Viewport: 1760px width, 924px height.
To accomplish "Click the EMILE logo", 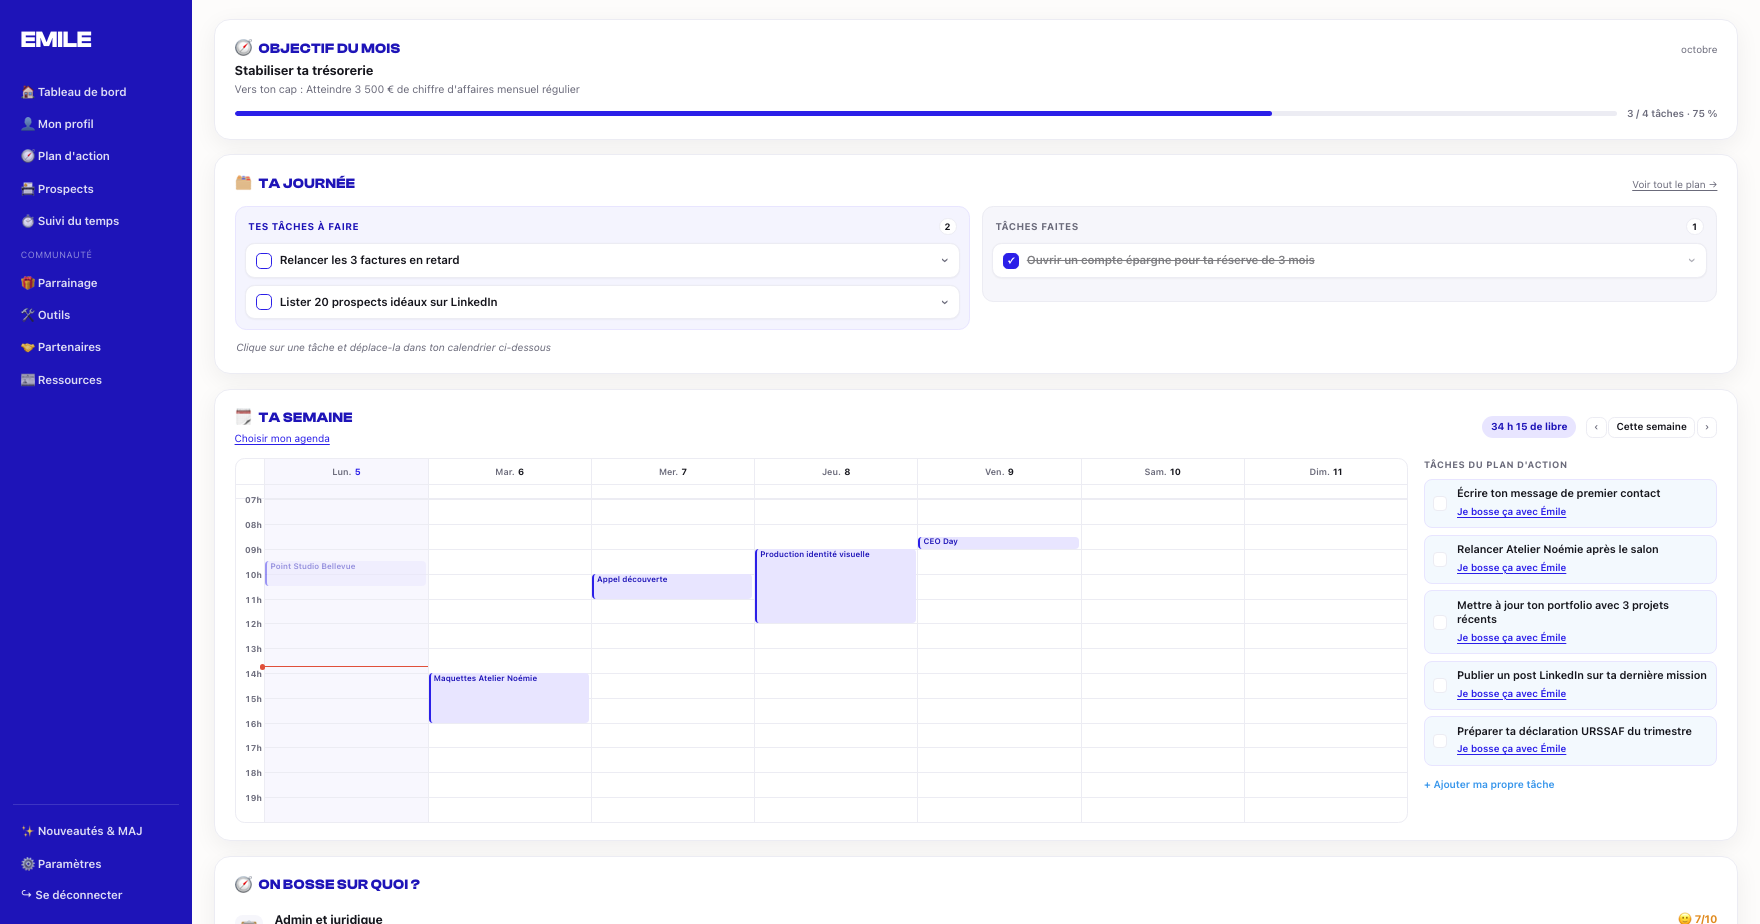I will pyautogui.click(x=56, y=39).
